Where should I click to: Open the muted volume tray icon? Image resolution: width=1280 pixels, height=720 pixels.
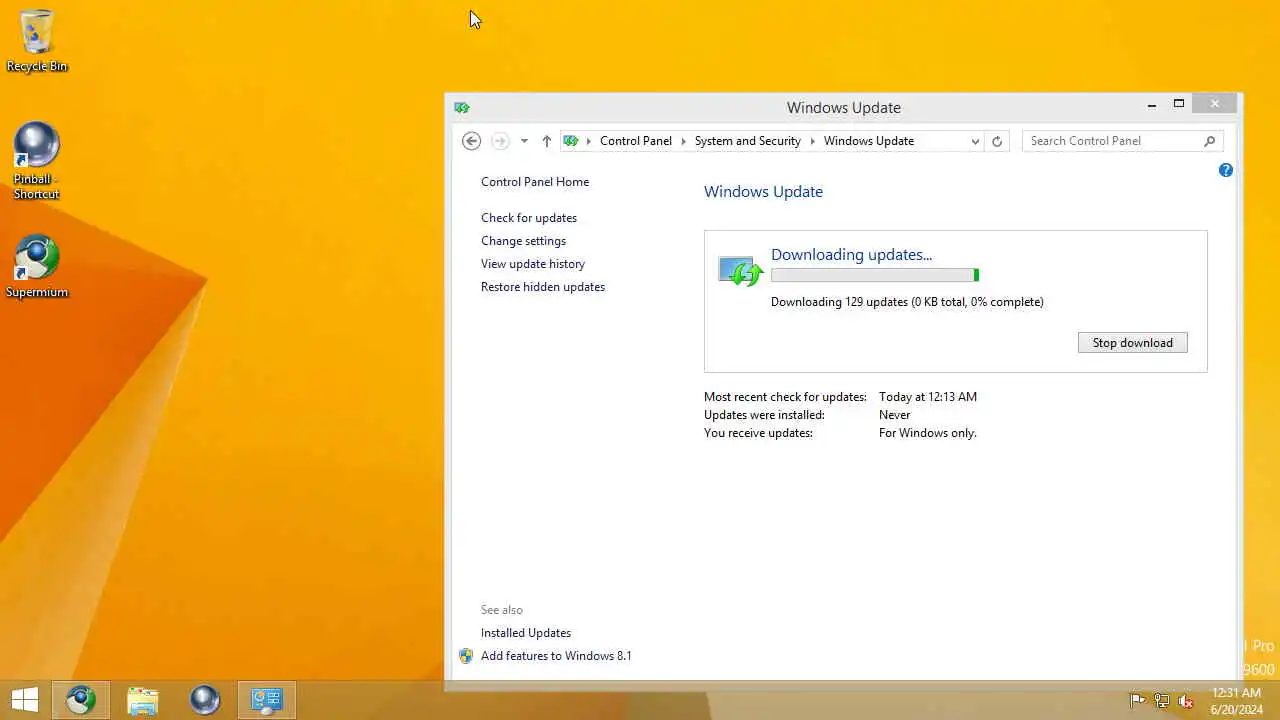click(1186, 701)
